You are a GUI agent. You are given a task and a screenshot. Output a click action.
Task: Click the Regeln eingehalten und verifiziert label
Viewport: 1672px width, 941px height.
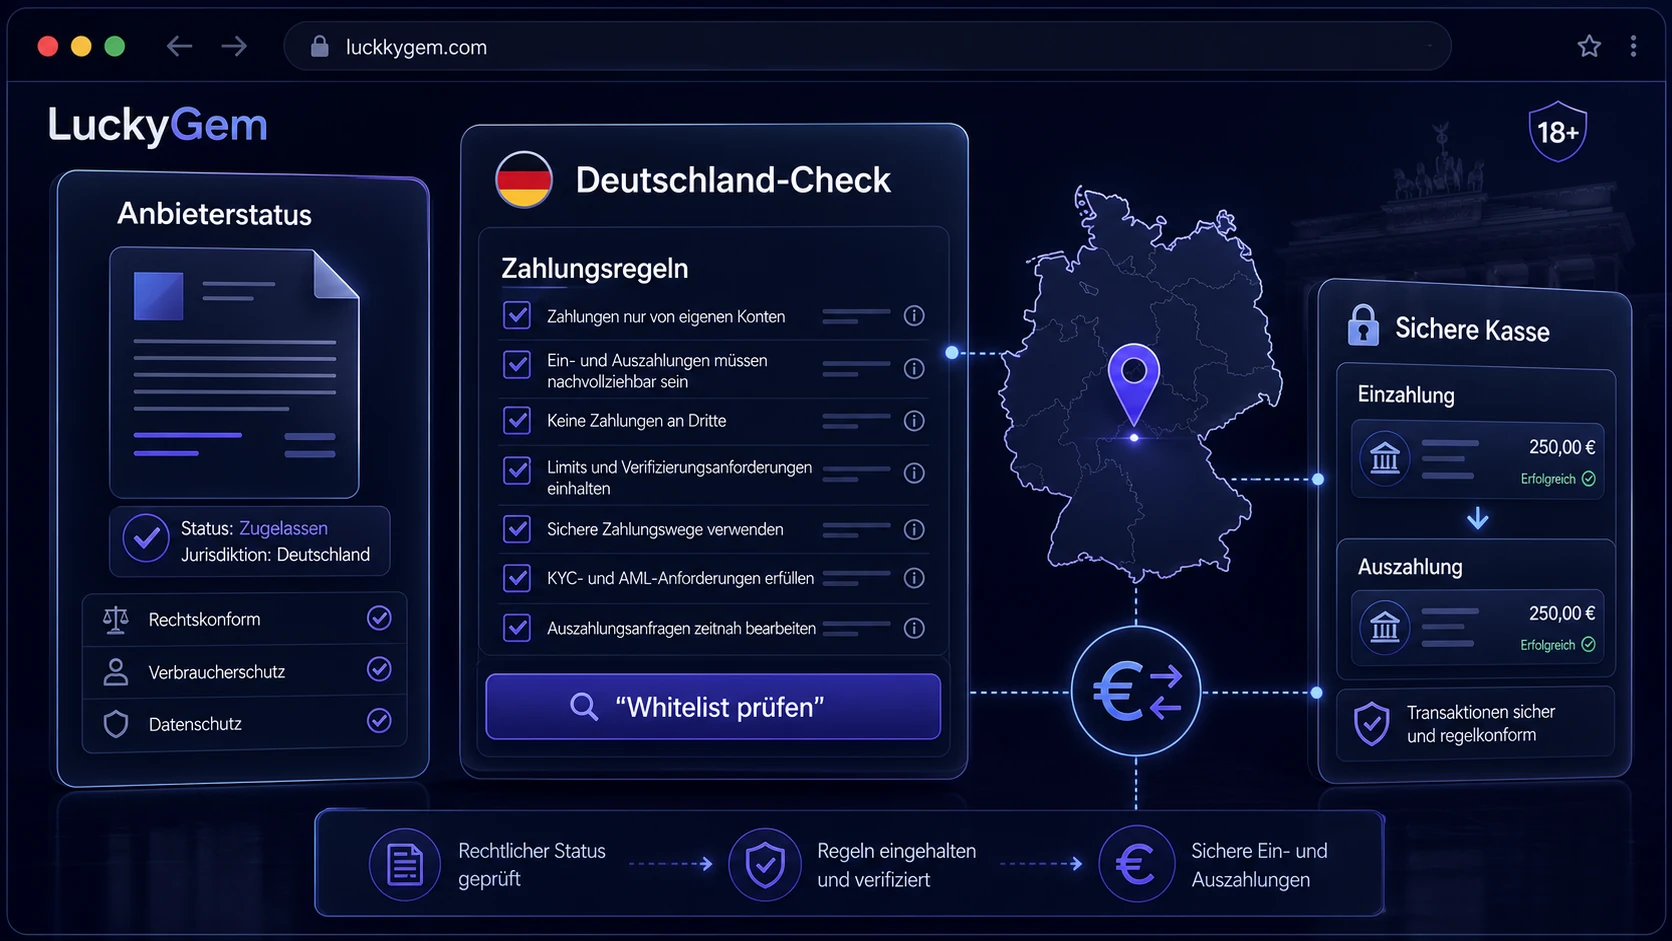tap(897, 865)
